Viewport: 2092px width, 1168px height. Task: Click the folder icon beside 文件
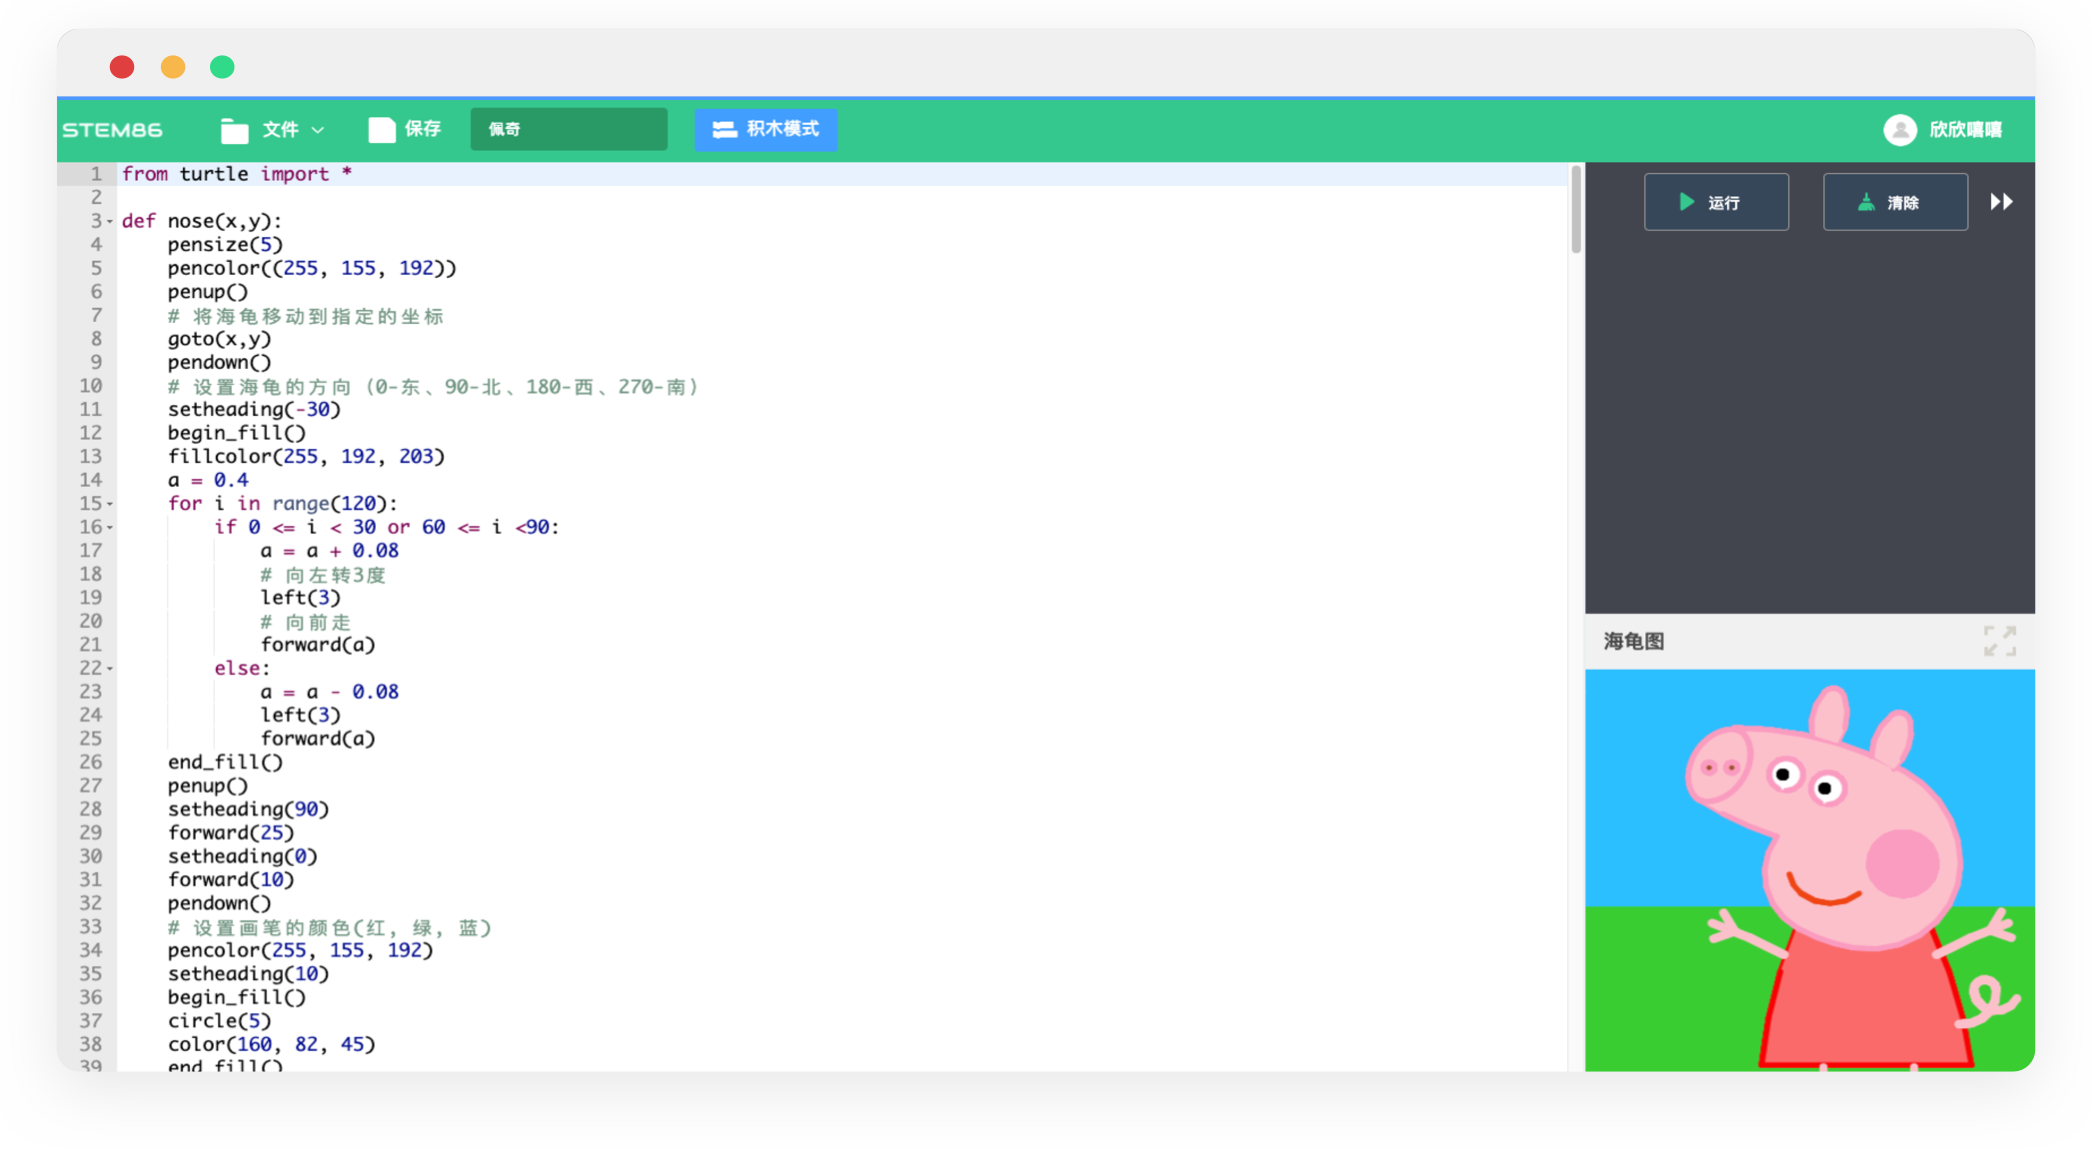click(x=234, y=129)
